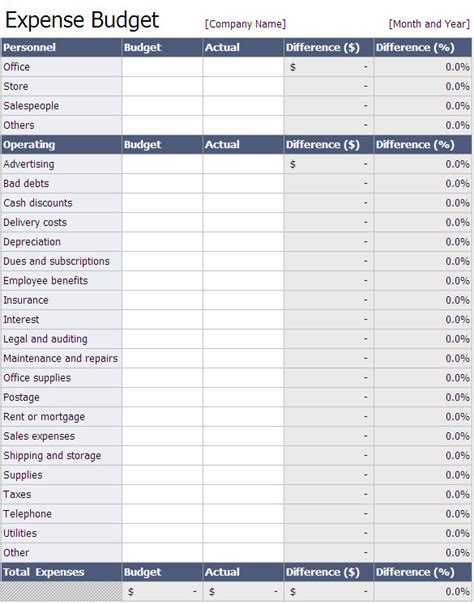Screen dimensions: 474x604
Task: Click the Expense Budget title
Action: coord(82,21)
